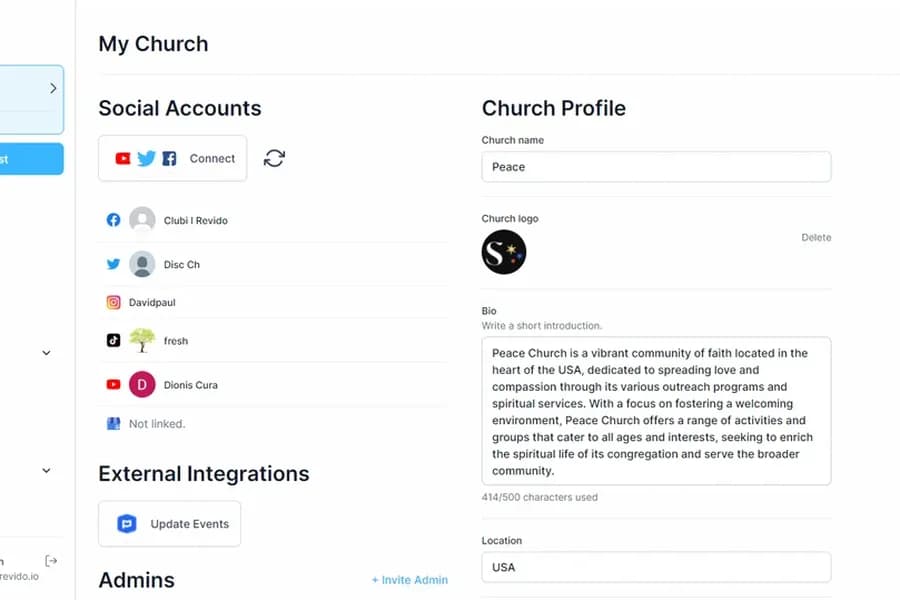900x600 pixels.
Task: Click the Church name input field
Action: 656,167
